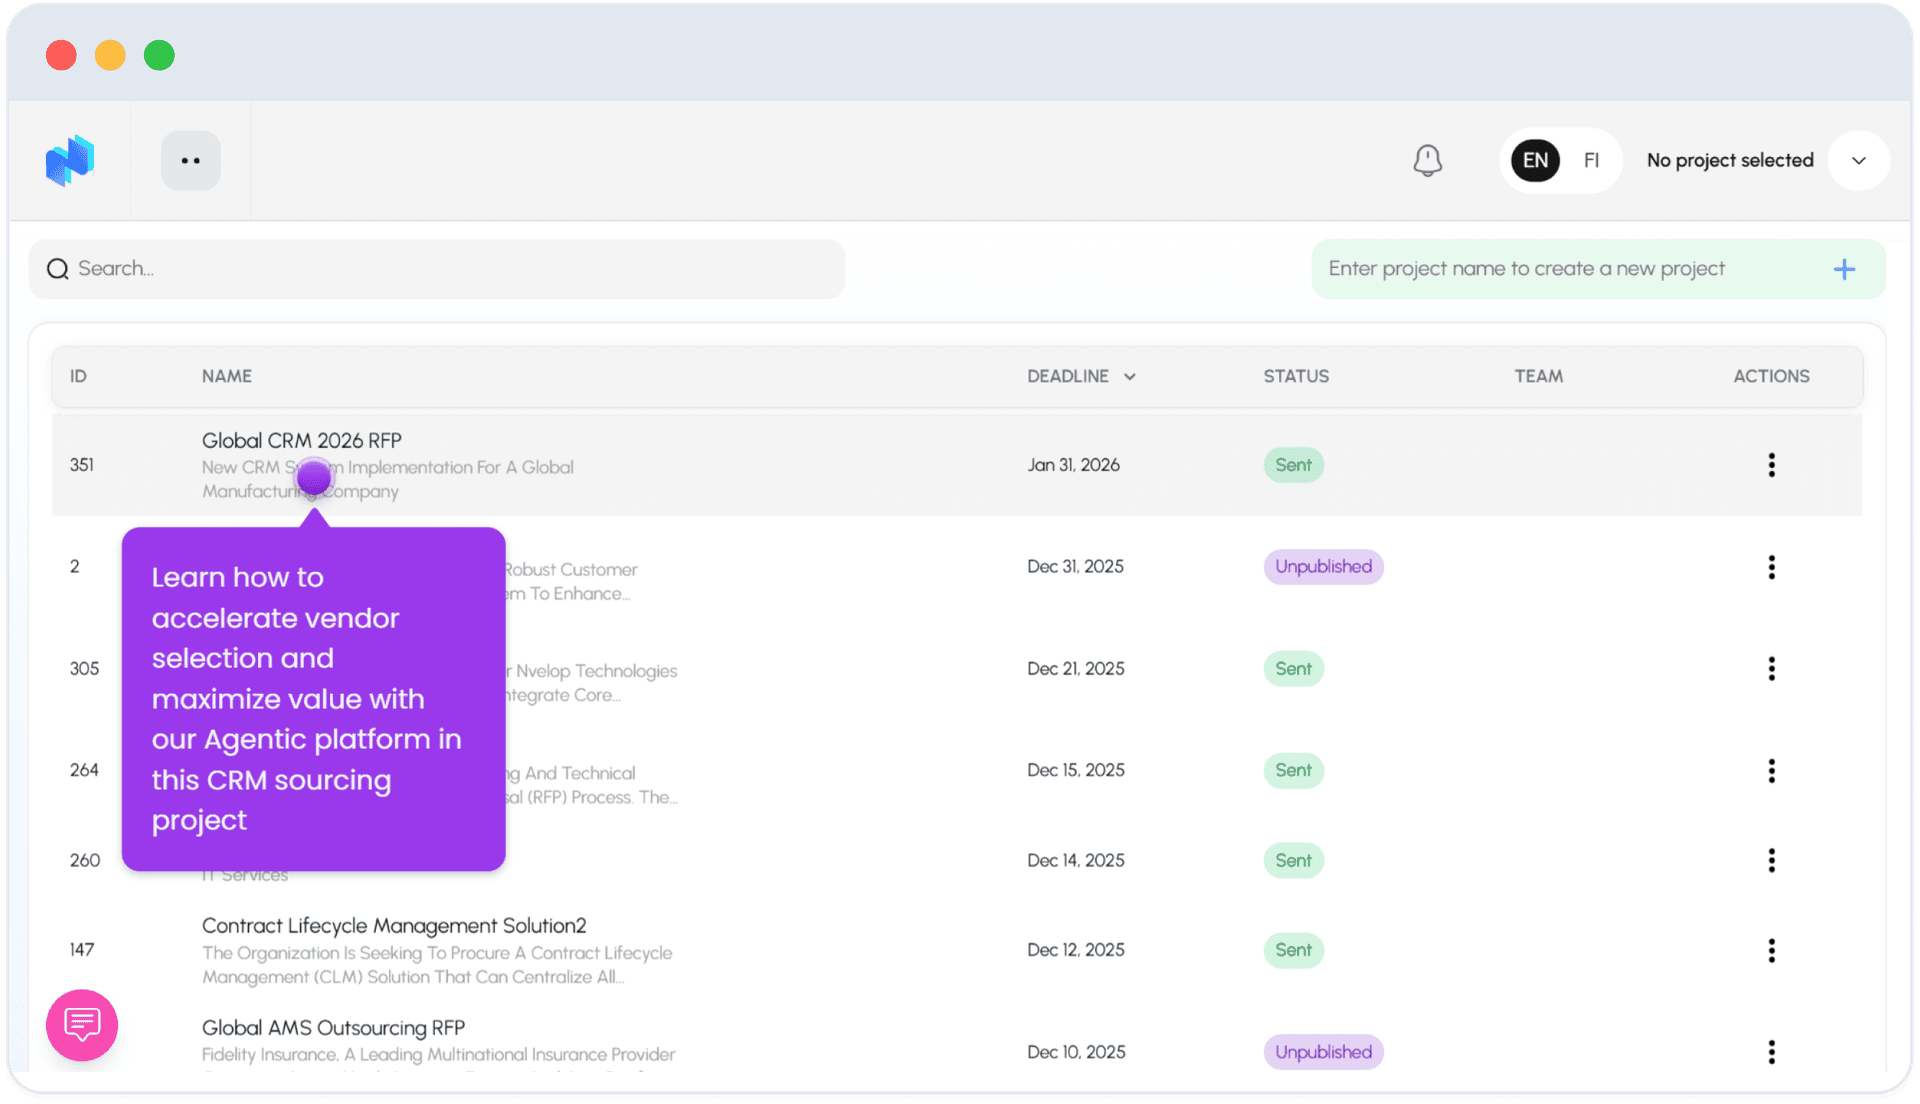The image size is (1920, 1104).
Task: Click the ID column header
Action: point(78,376)
